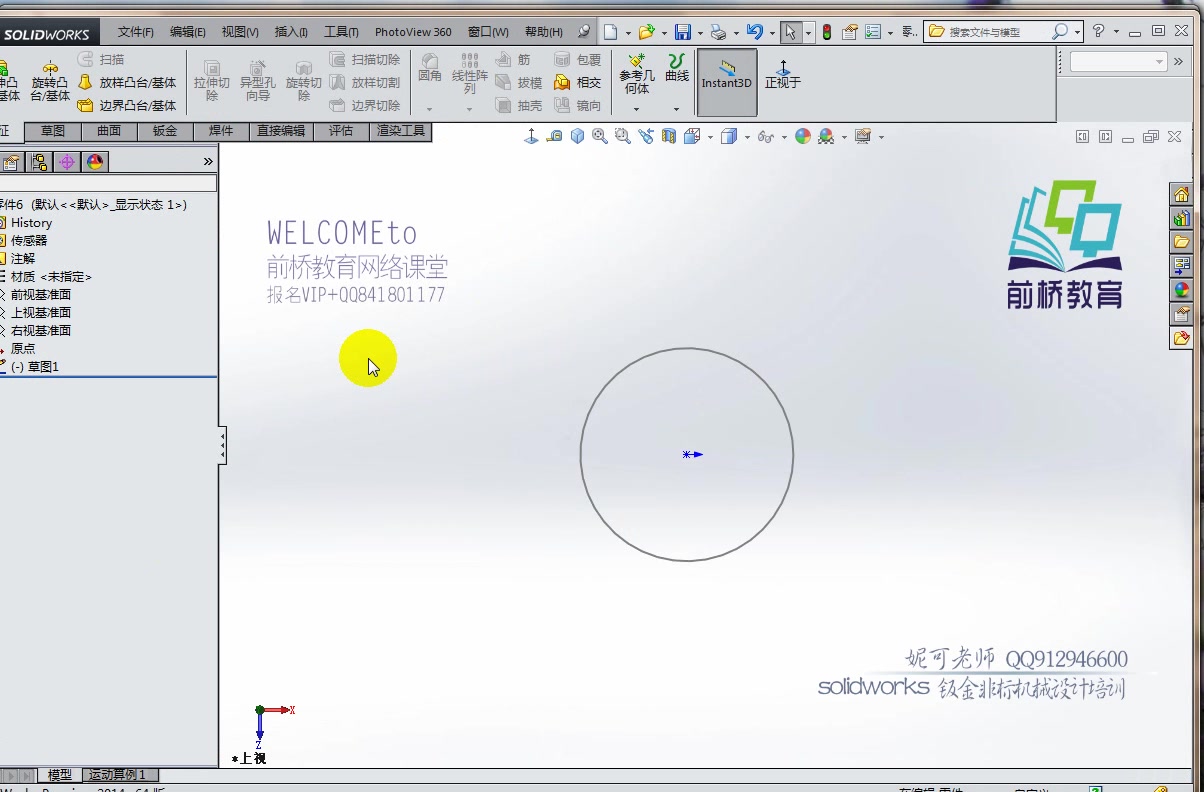Click the Zoom to Fit magnifier icon

tap(597, 137)
